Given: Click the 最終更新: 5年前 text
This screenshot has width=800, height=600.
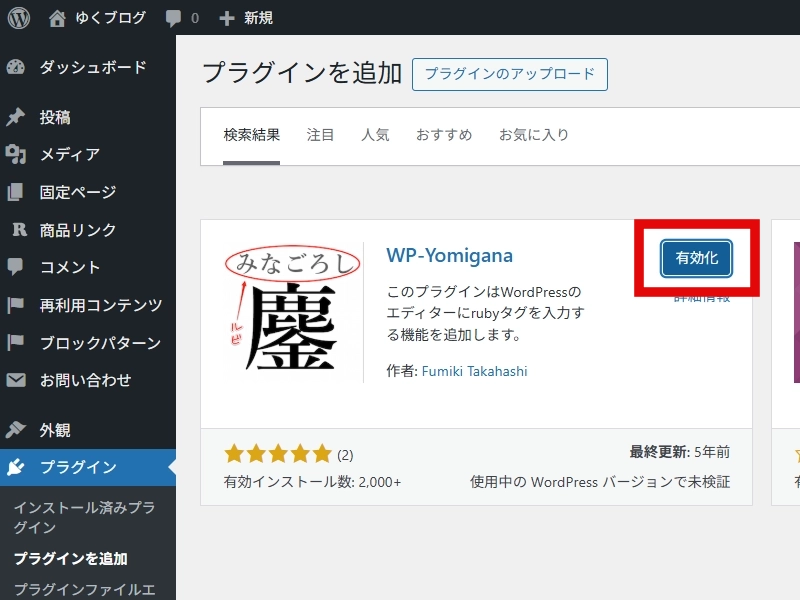Looking at the screenshot, I should (x=680, y=452).
